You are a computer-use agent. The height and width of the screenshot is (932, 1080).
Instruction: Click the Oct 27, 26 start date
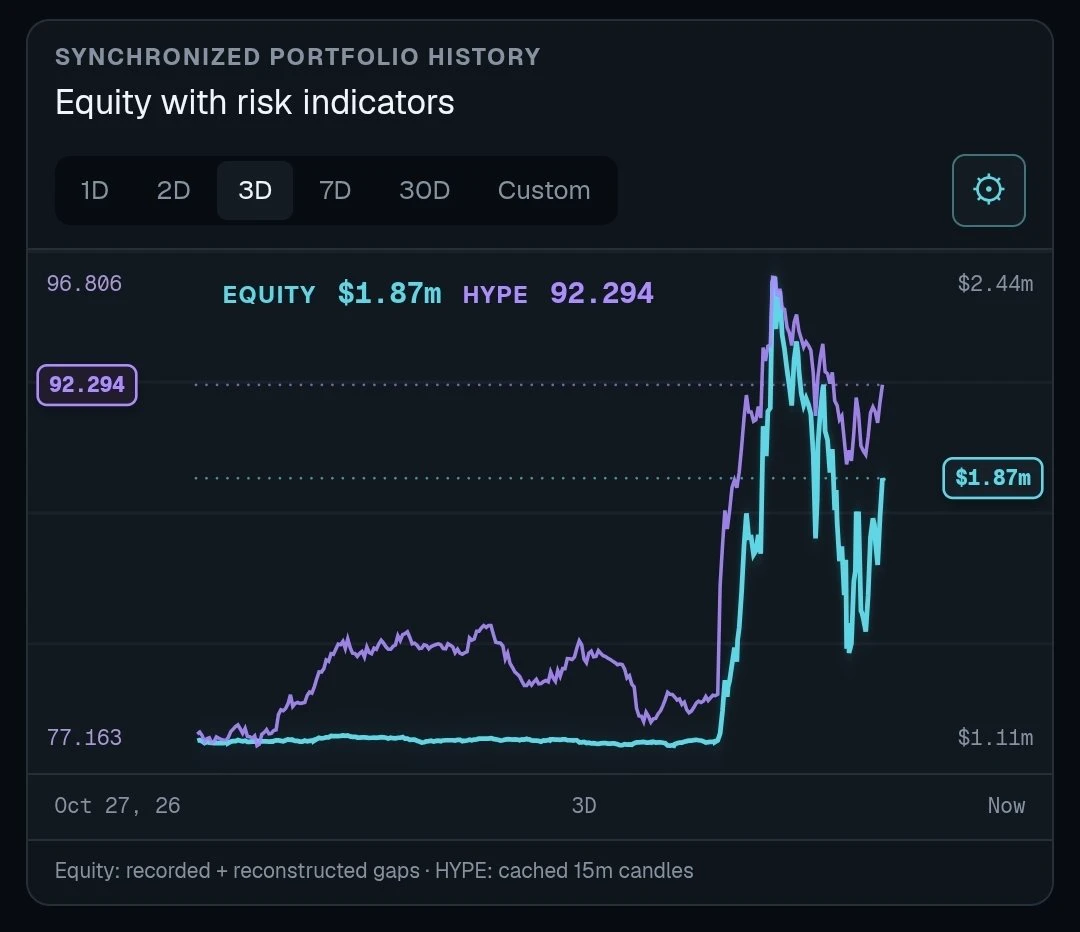coord(117,805)
